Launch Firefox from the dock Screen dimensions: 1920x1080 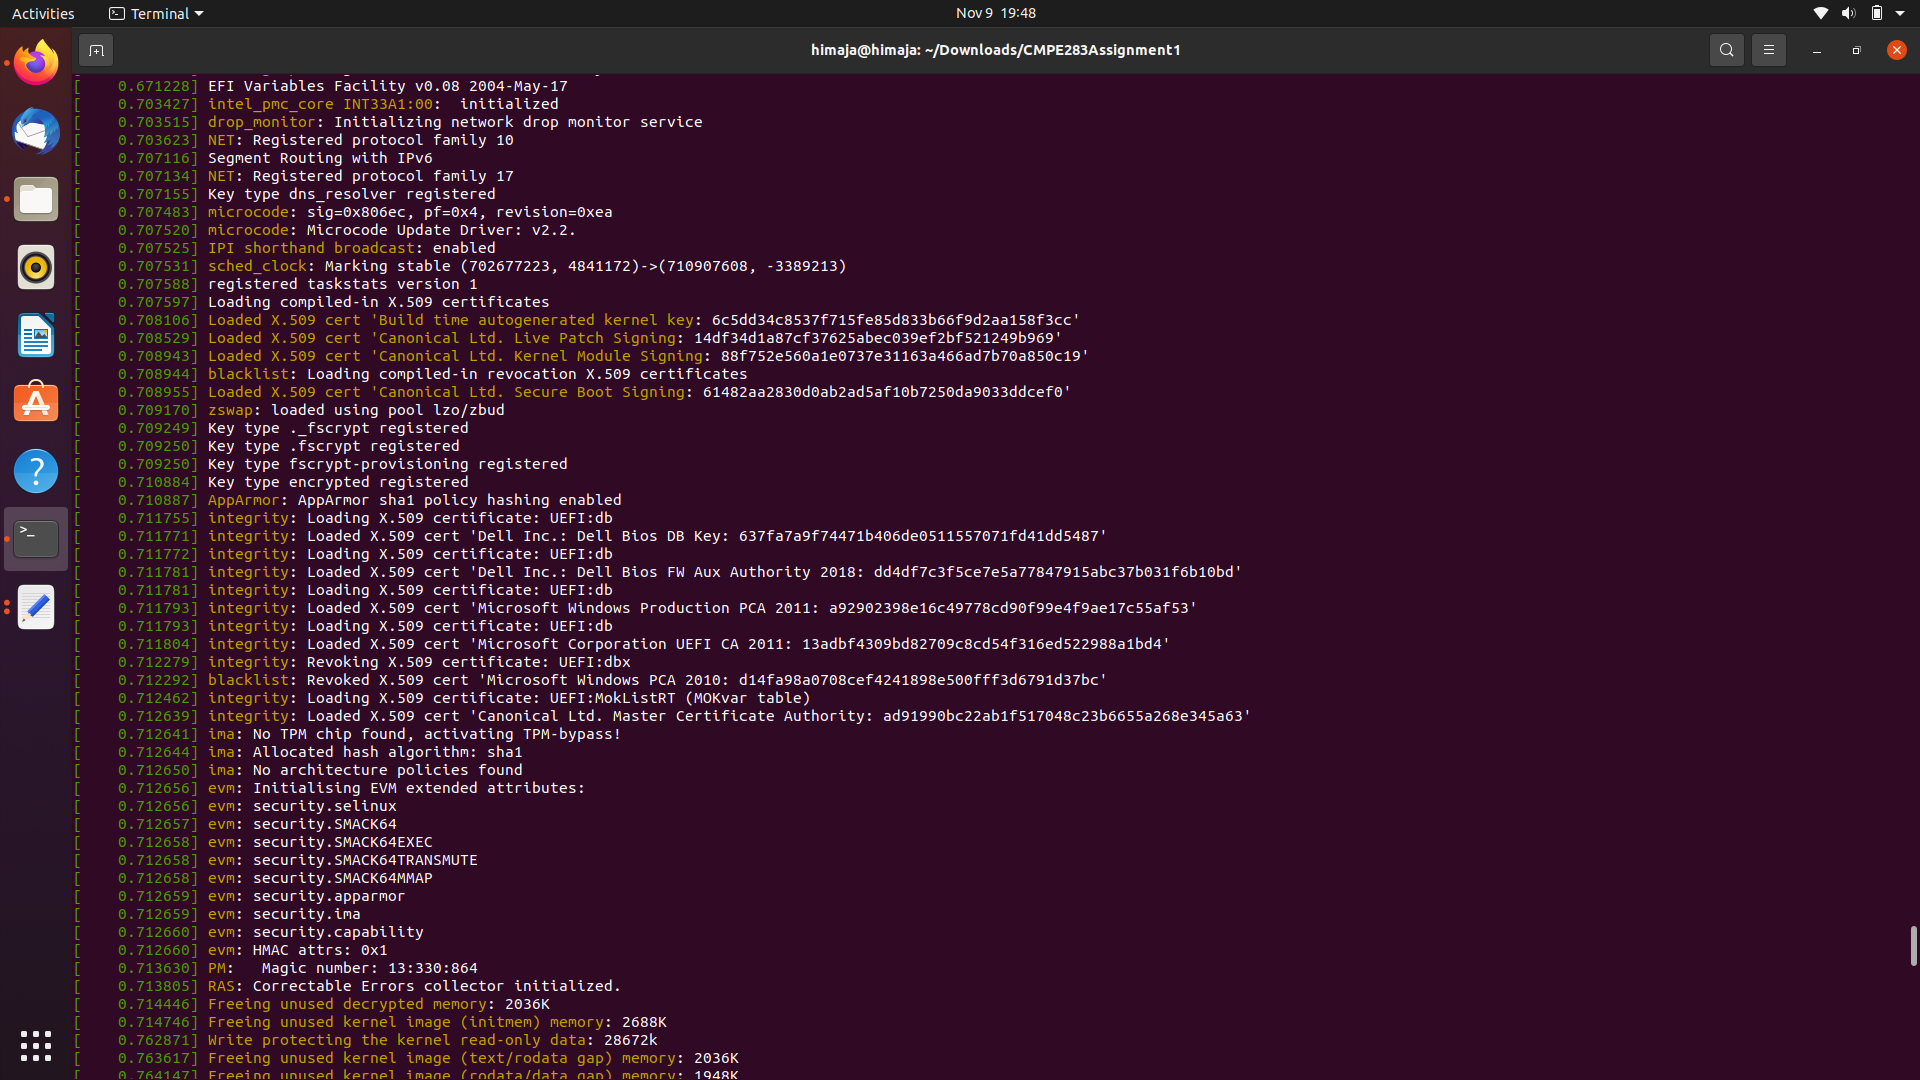tap(36, 63)
